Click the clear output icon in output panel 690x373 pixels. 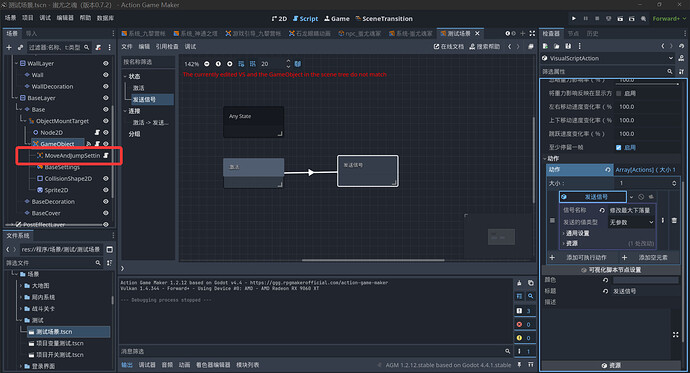pos(519,283)
